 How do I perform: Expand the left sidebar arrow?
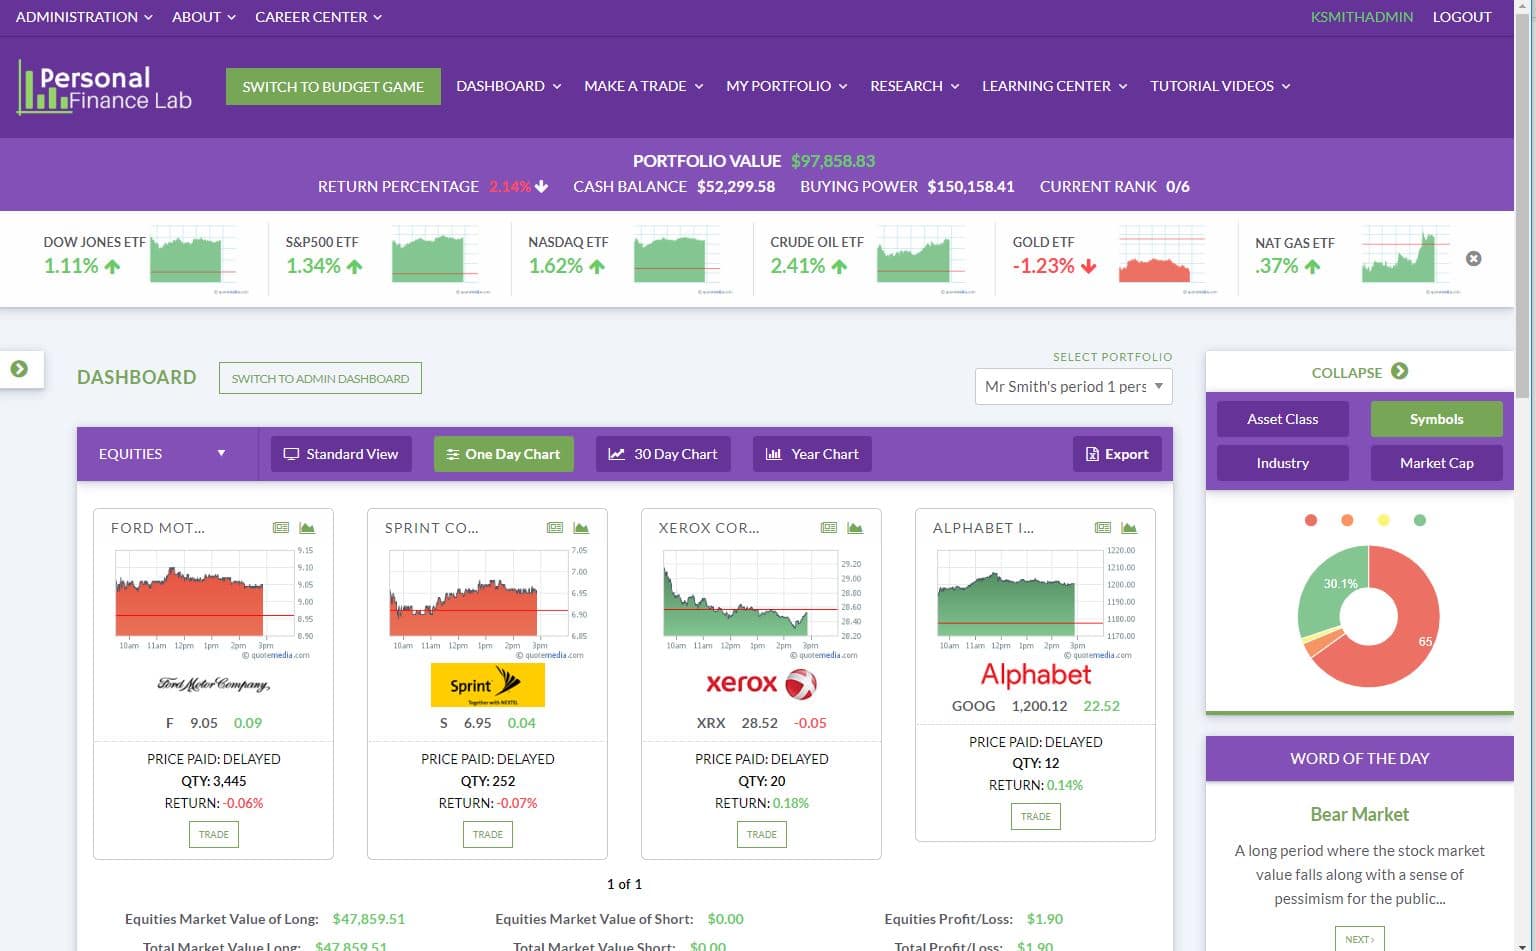click(x=19, y=368)
